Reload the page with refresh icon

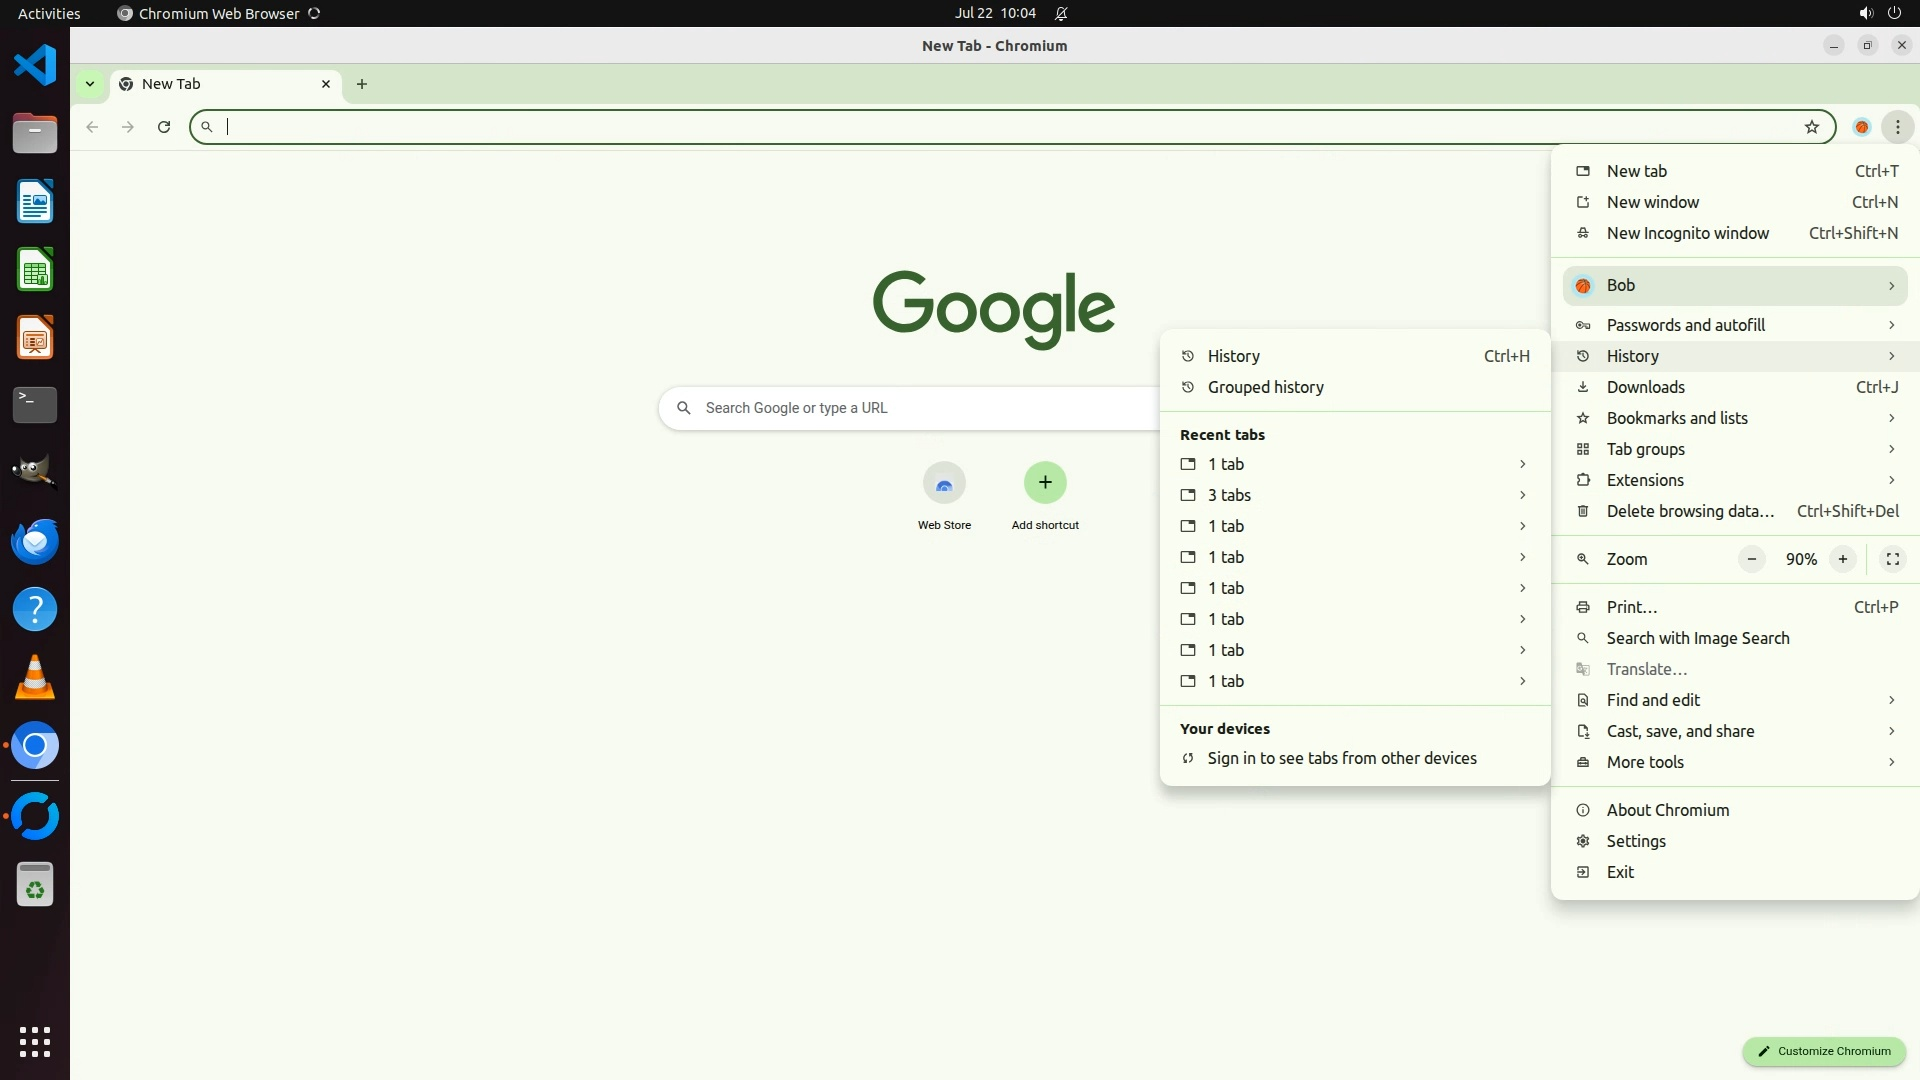(164, 127)
